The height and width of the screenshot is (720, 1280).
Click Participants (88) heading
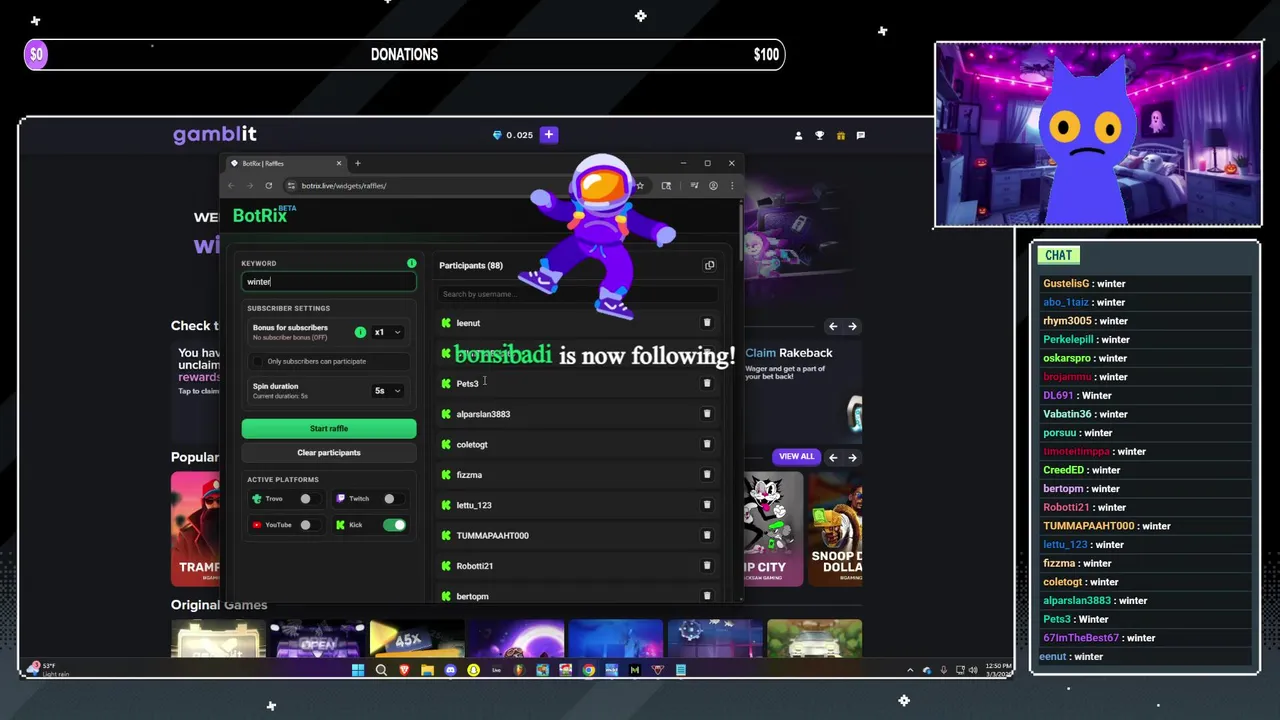[x=471, y=265]
